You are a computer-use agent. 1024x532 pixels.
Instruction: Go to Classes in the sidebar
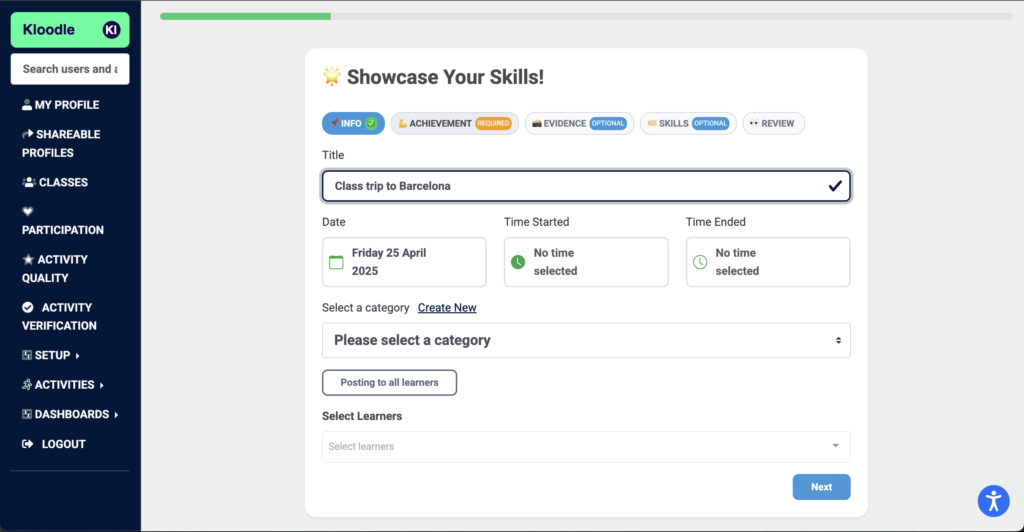(55, 182)
